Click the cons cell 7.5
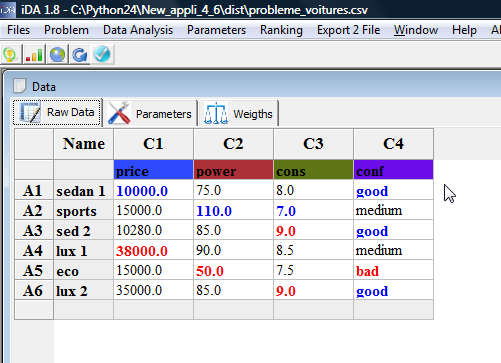501x363 pixels. [314, 270]
